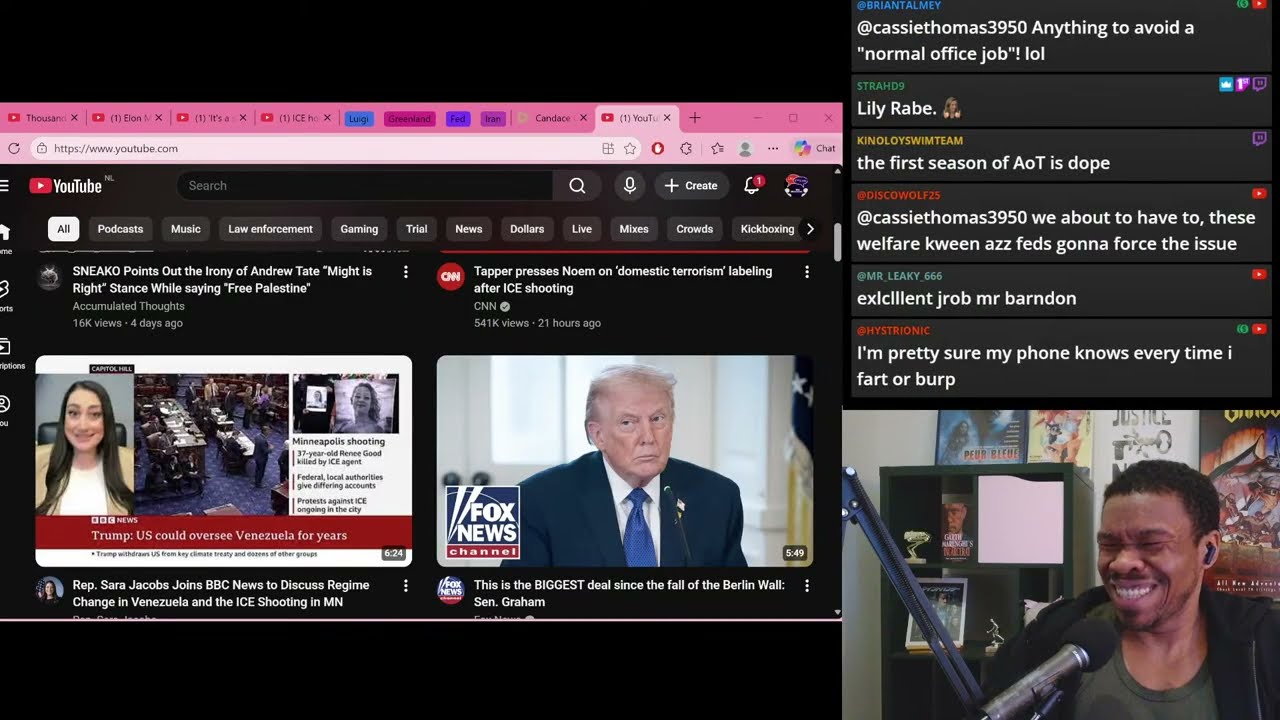
Task: Filter by the Mixes chip
Action: tap(634, 229)
